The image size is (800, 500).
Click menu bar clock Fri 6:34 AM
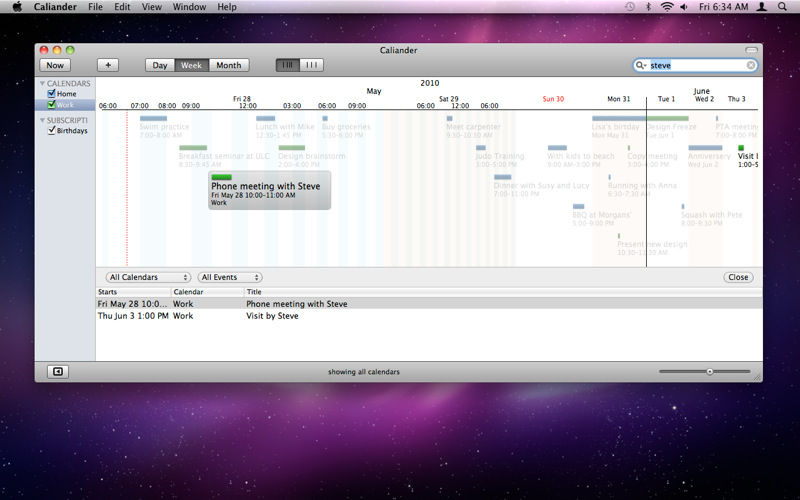click(723, 7)
